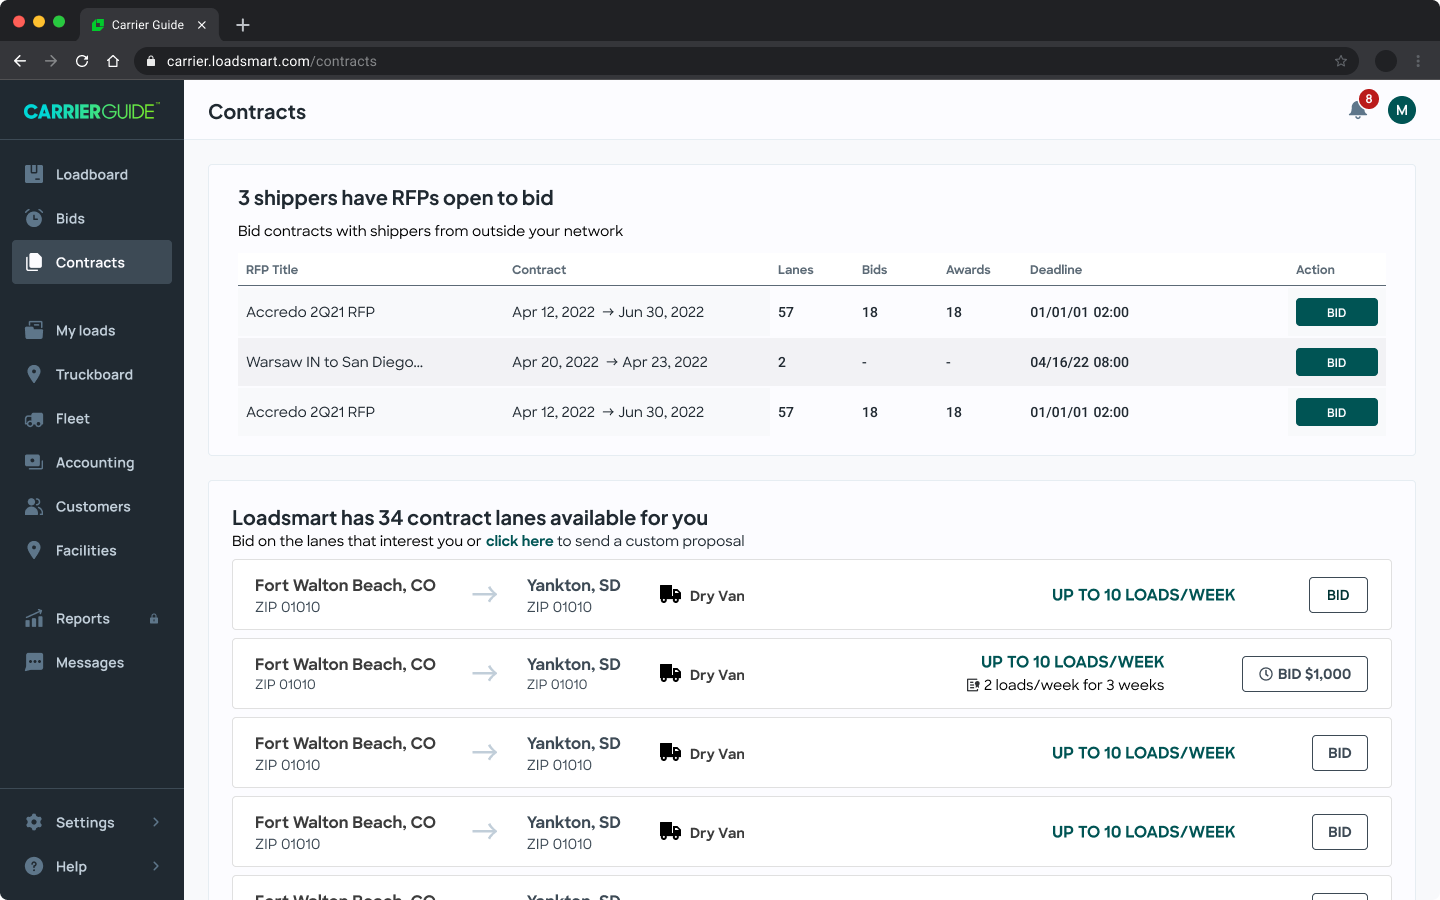Expand the Settings submenu chevron
Viewport: 1440px width, 900px height.
click(x=156, y=822)
